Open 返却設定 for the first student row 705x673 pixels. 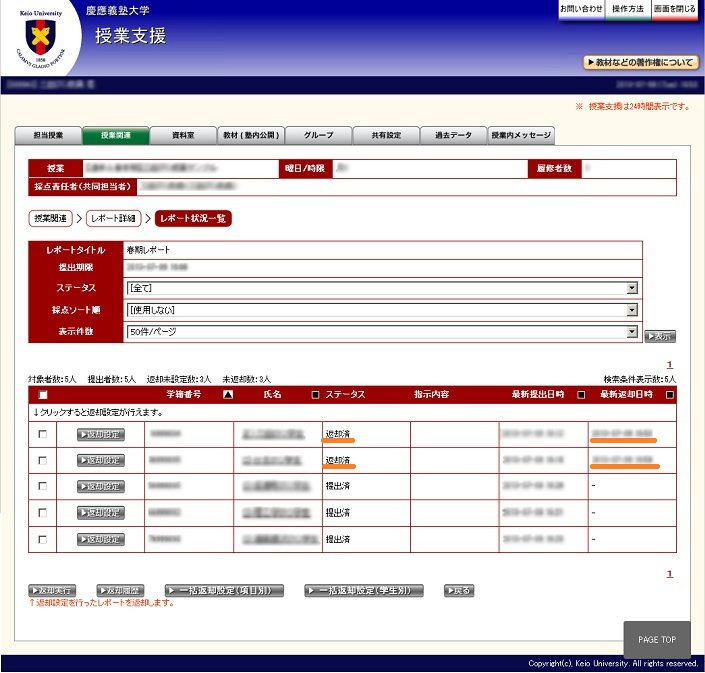pyautogui.click(x=101, y=435)
